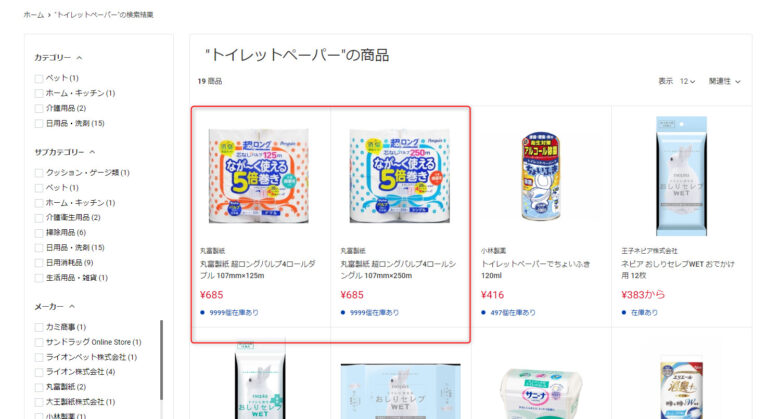Check the ペット category checkbox
Screen dimensions: 780x419
click(39, 78)
